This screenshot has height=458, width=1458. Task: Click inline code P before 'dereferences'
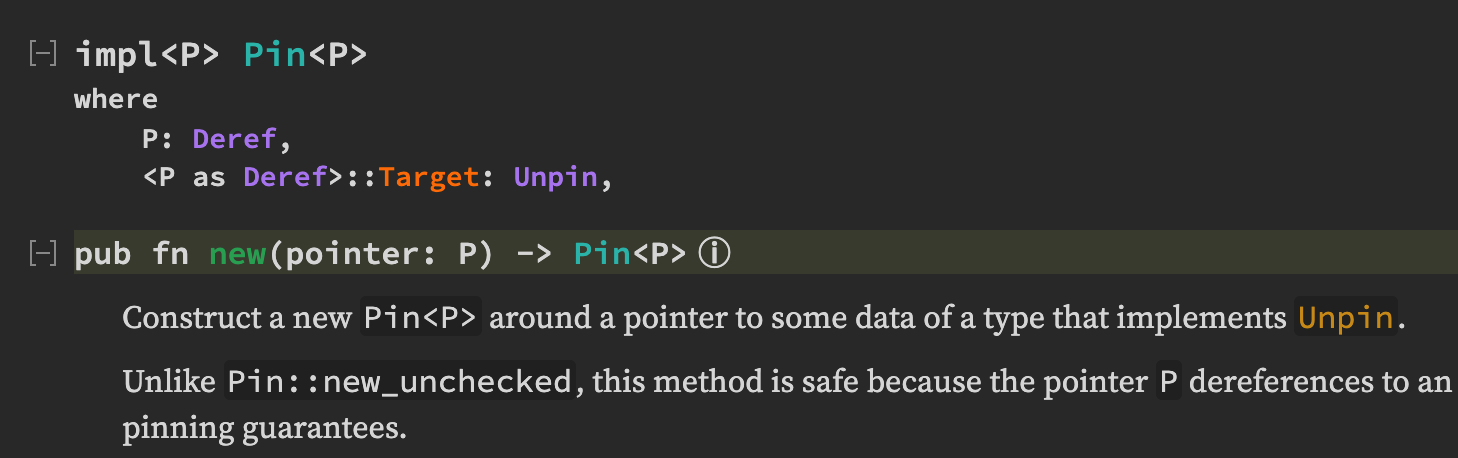pos(1168,382)
